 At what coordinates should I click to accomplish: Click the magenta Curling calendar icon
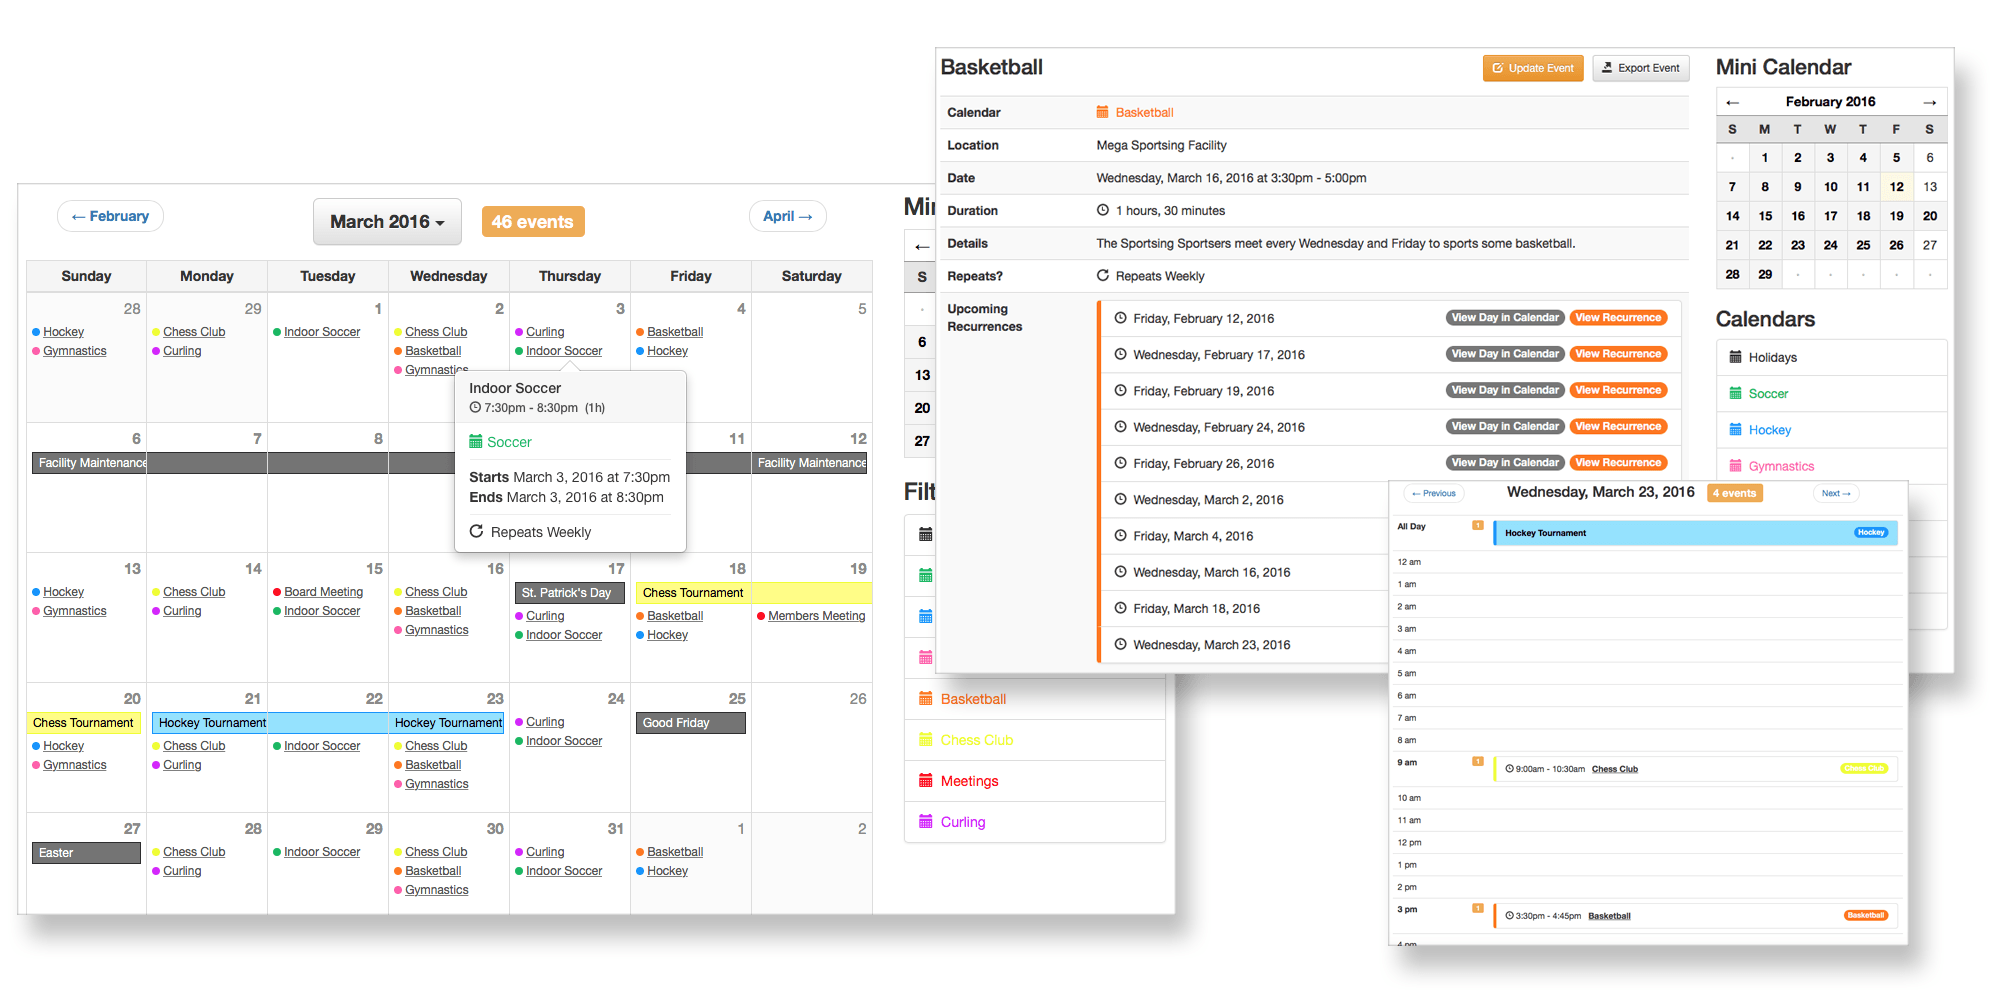[x=925, y=822]
